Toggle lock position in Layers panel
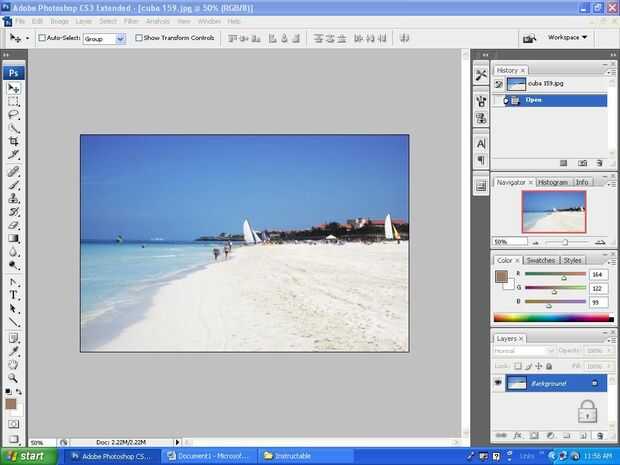 (x=539, y=366)
